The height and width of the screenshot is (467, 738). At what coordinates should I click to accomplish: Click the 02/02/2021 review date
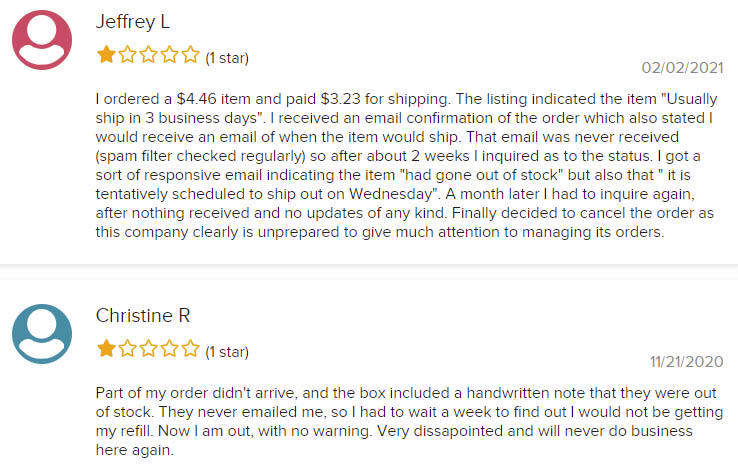pos(682,68)
